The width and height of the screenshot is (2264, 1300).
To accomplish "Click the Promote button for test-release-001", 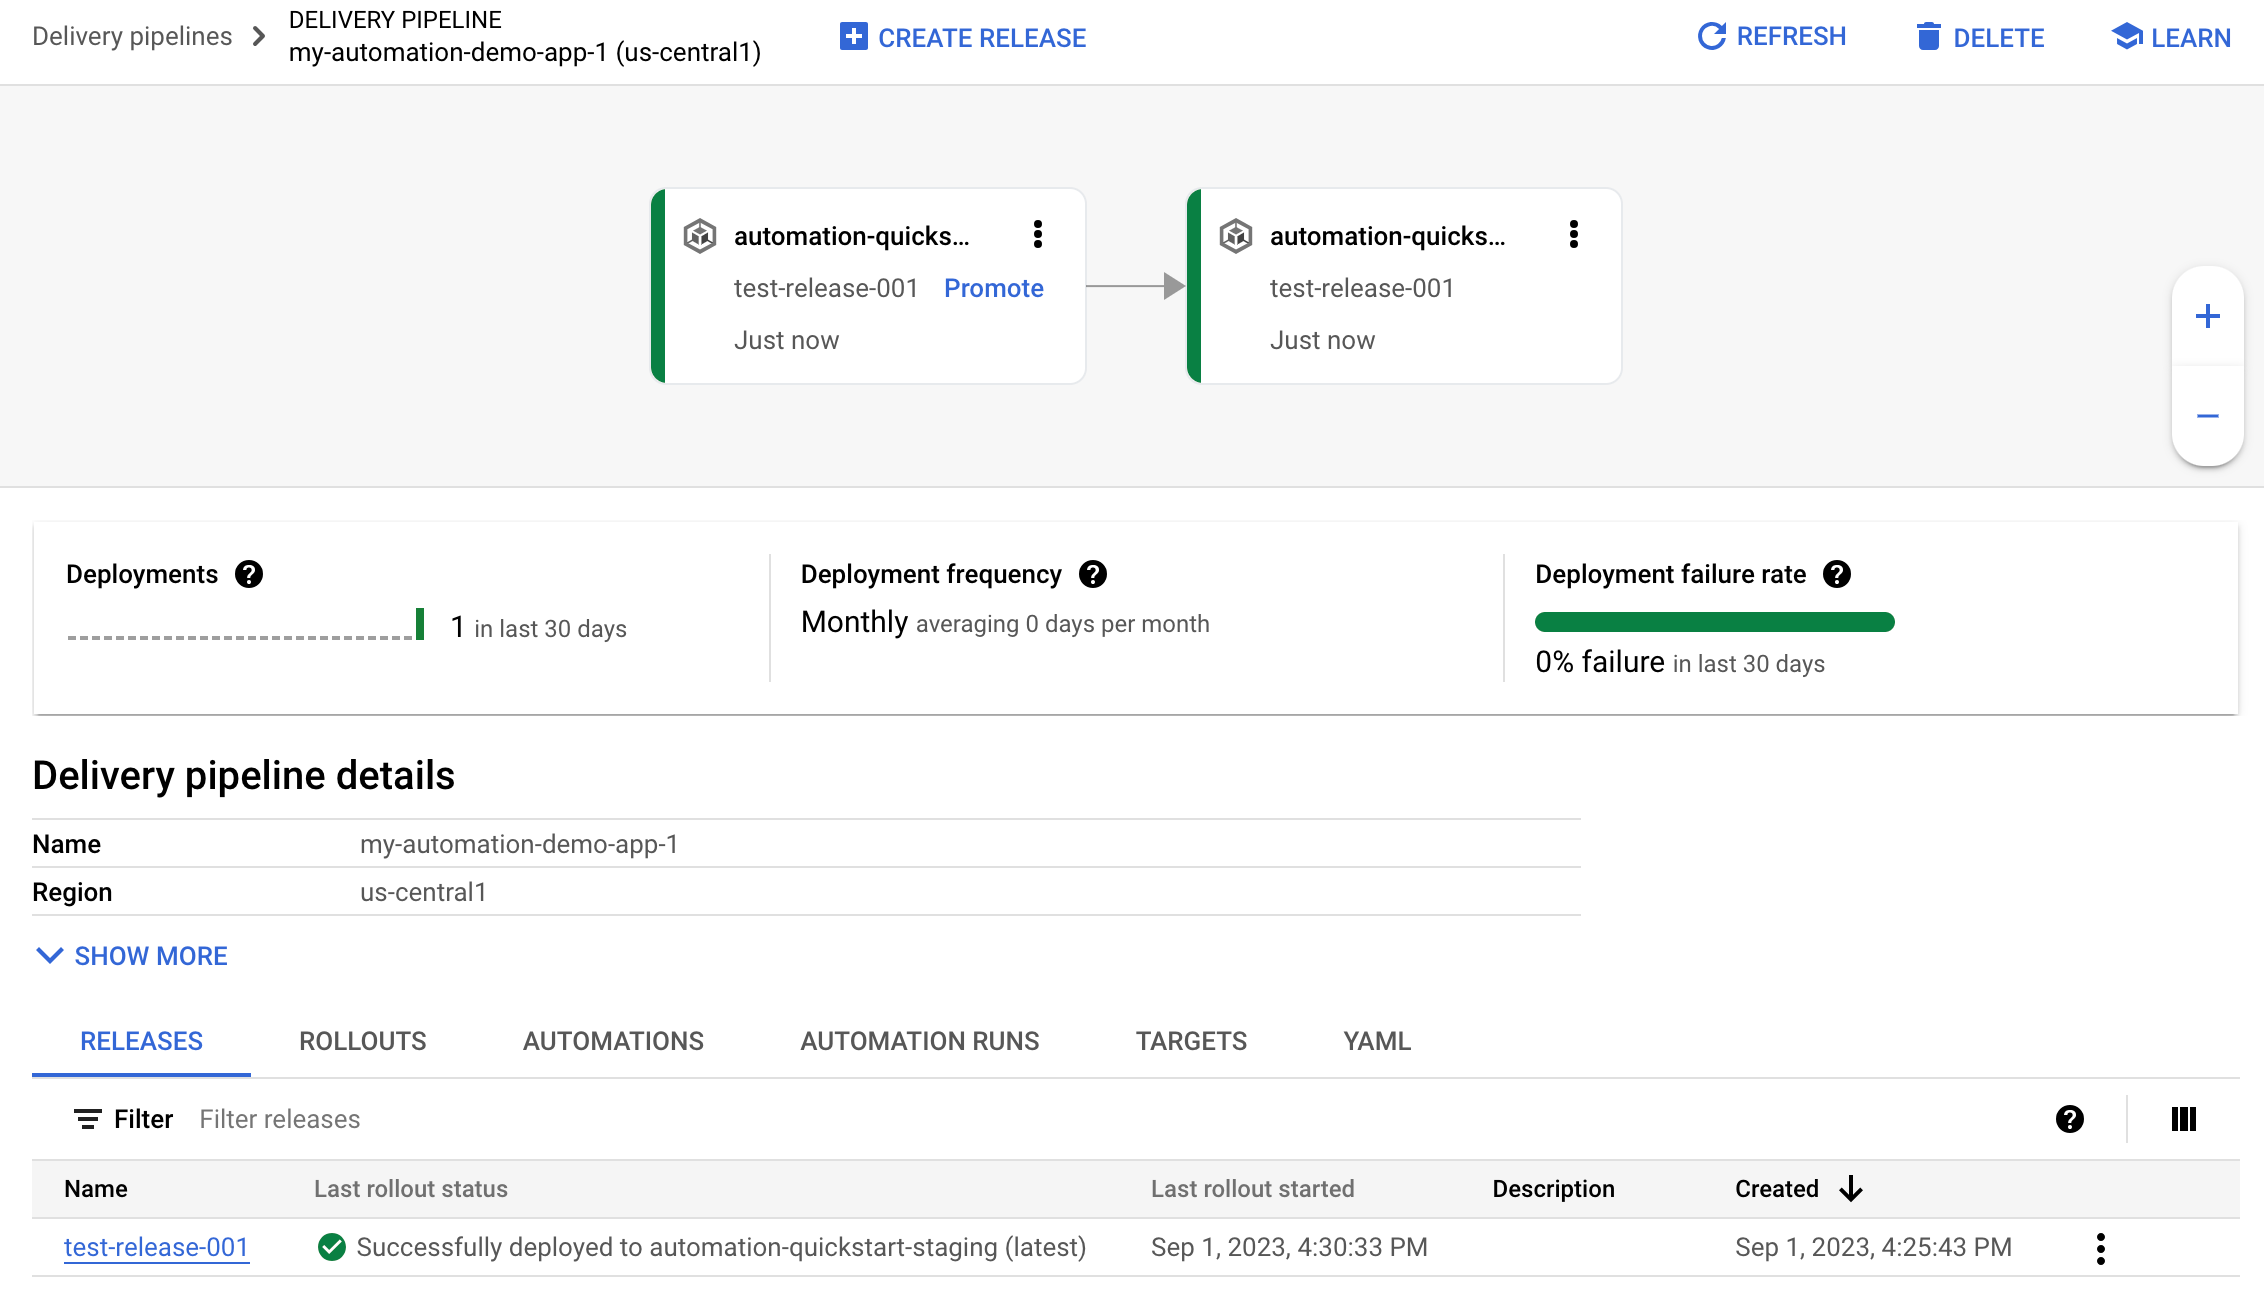I will (992, 286).
